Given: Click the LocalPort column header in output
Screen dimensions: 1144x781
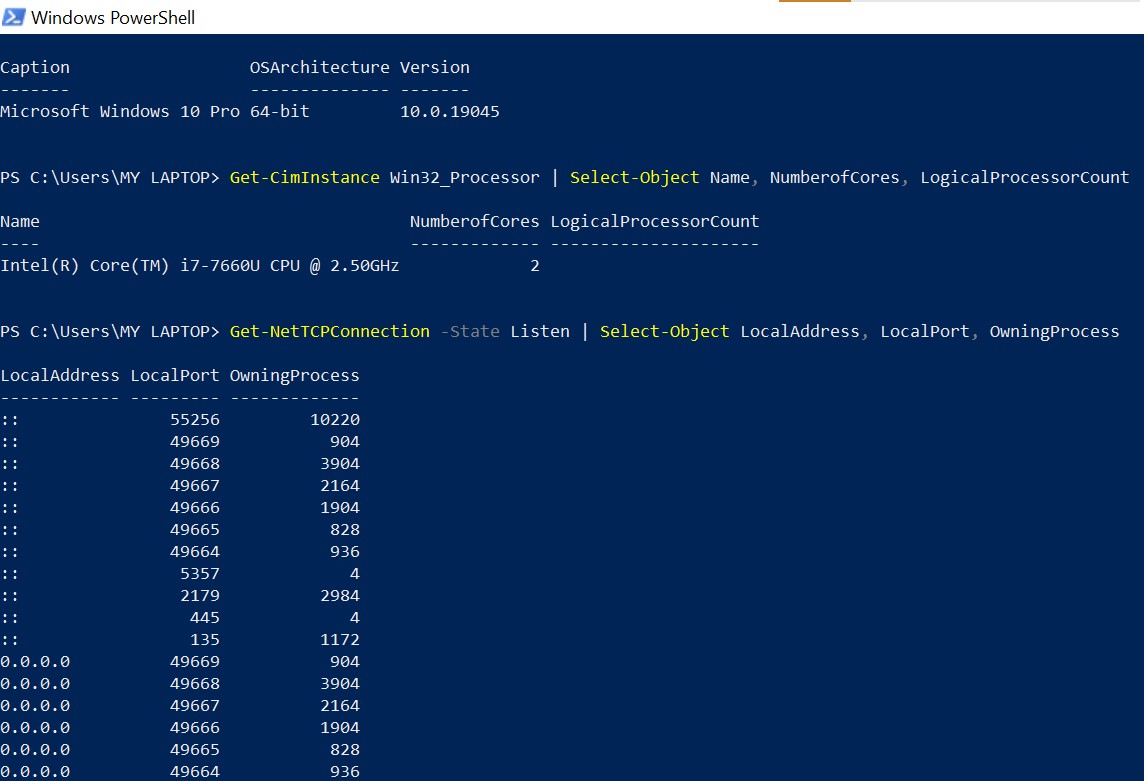Looking at the screenshot, I should [174, 375].
